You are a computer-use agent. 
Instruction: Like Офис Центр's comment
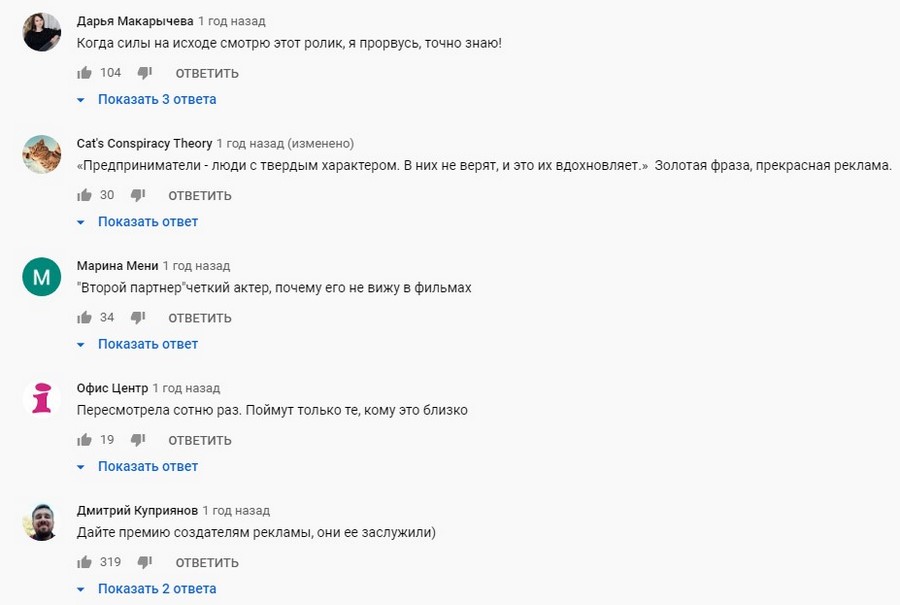pyautogui.click(x=84, y=439)
